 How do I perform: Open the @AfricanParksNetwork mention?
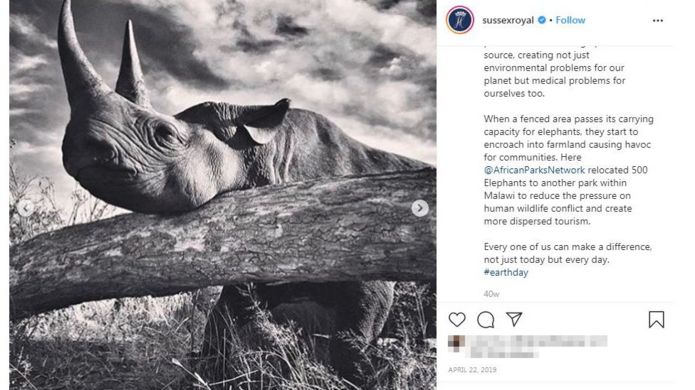click(x=534, y=170)
